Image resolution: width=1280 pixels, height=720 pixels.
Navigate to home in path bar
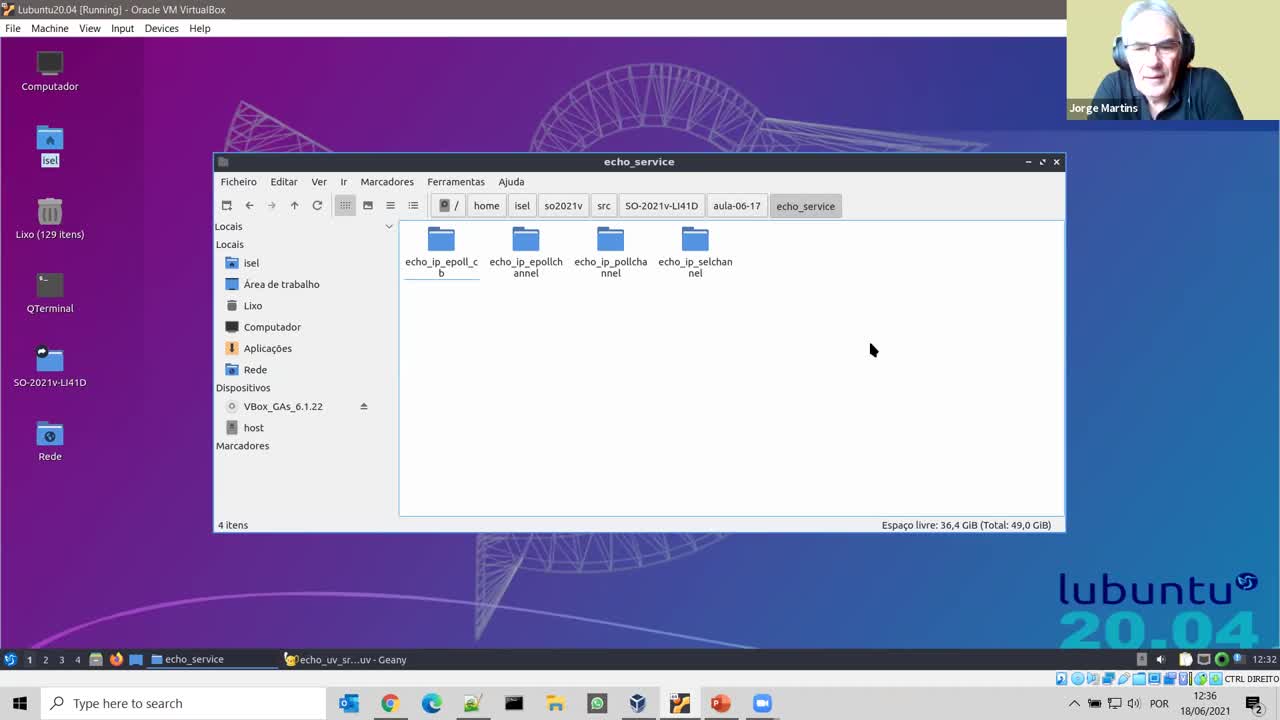pyautogui.click(x=486, y=206)
